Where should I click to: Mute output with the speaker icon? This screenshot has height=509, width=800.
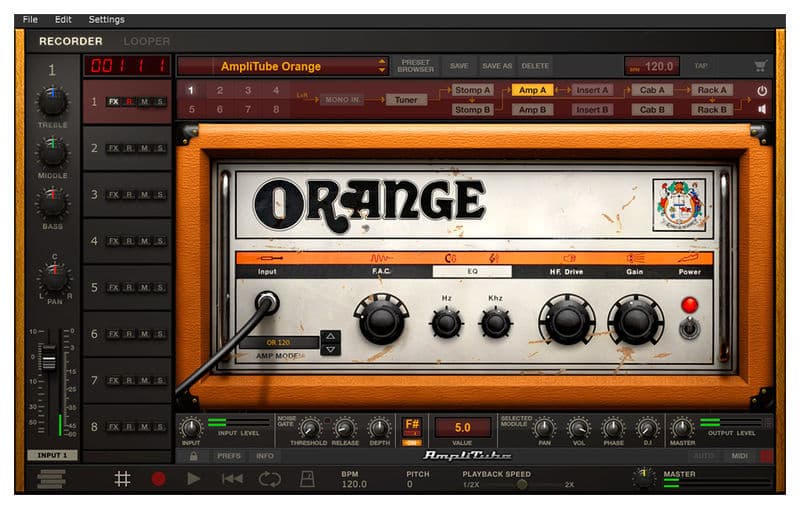coord(762,109)
